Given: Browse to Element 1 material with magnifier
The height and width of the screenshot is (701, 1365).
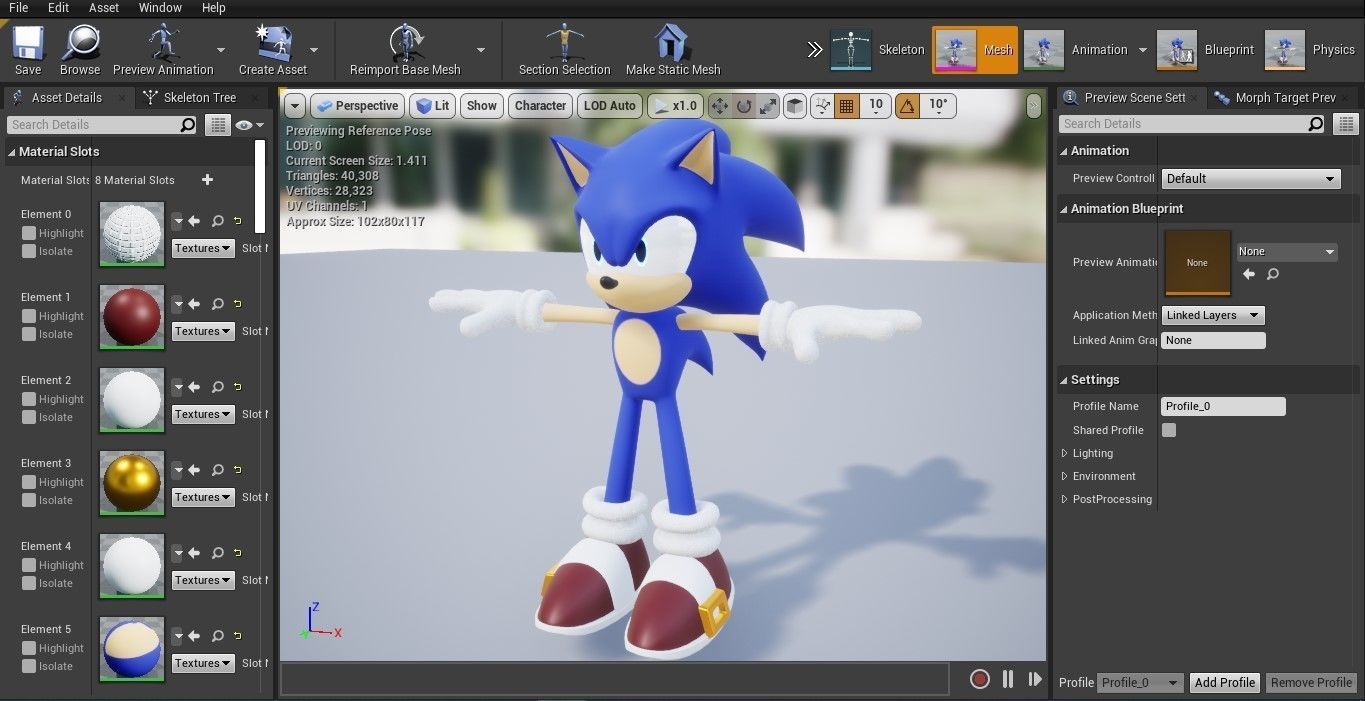Looking at the screenshot, I should click(x=217, y=304).
